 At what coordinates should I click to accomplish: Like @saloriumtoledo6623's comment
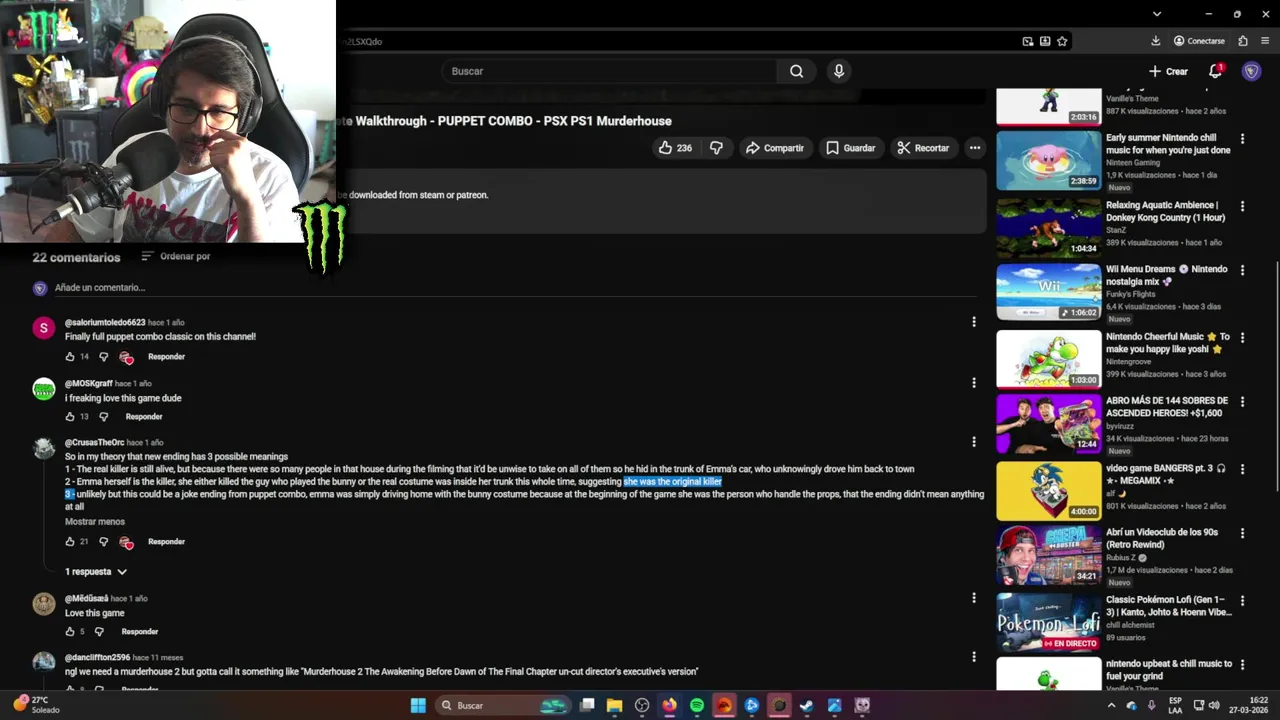[x=70, y=357]
